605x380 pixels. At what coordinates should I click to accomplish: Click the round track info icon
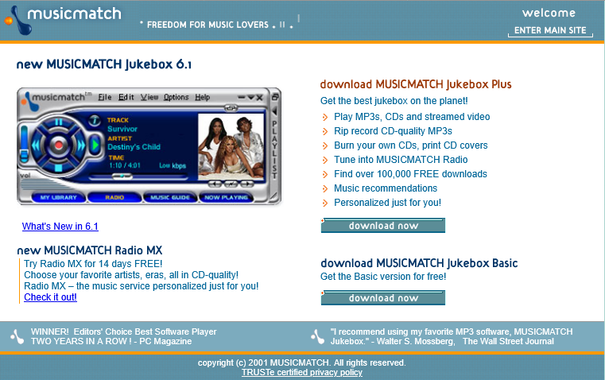[x=95, y=120]
